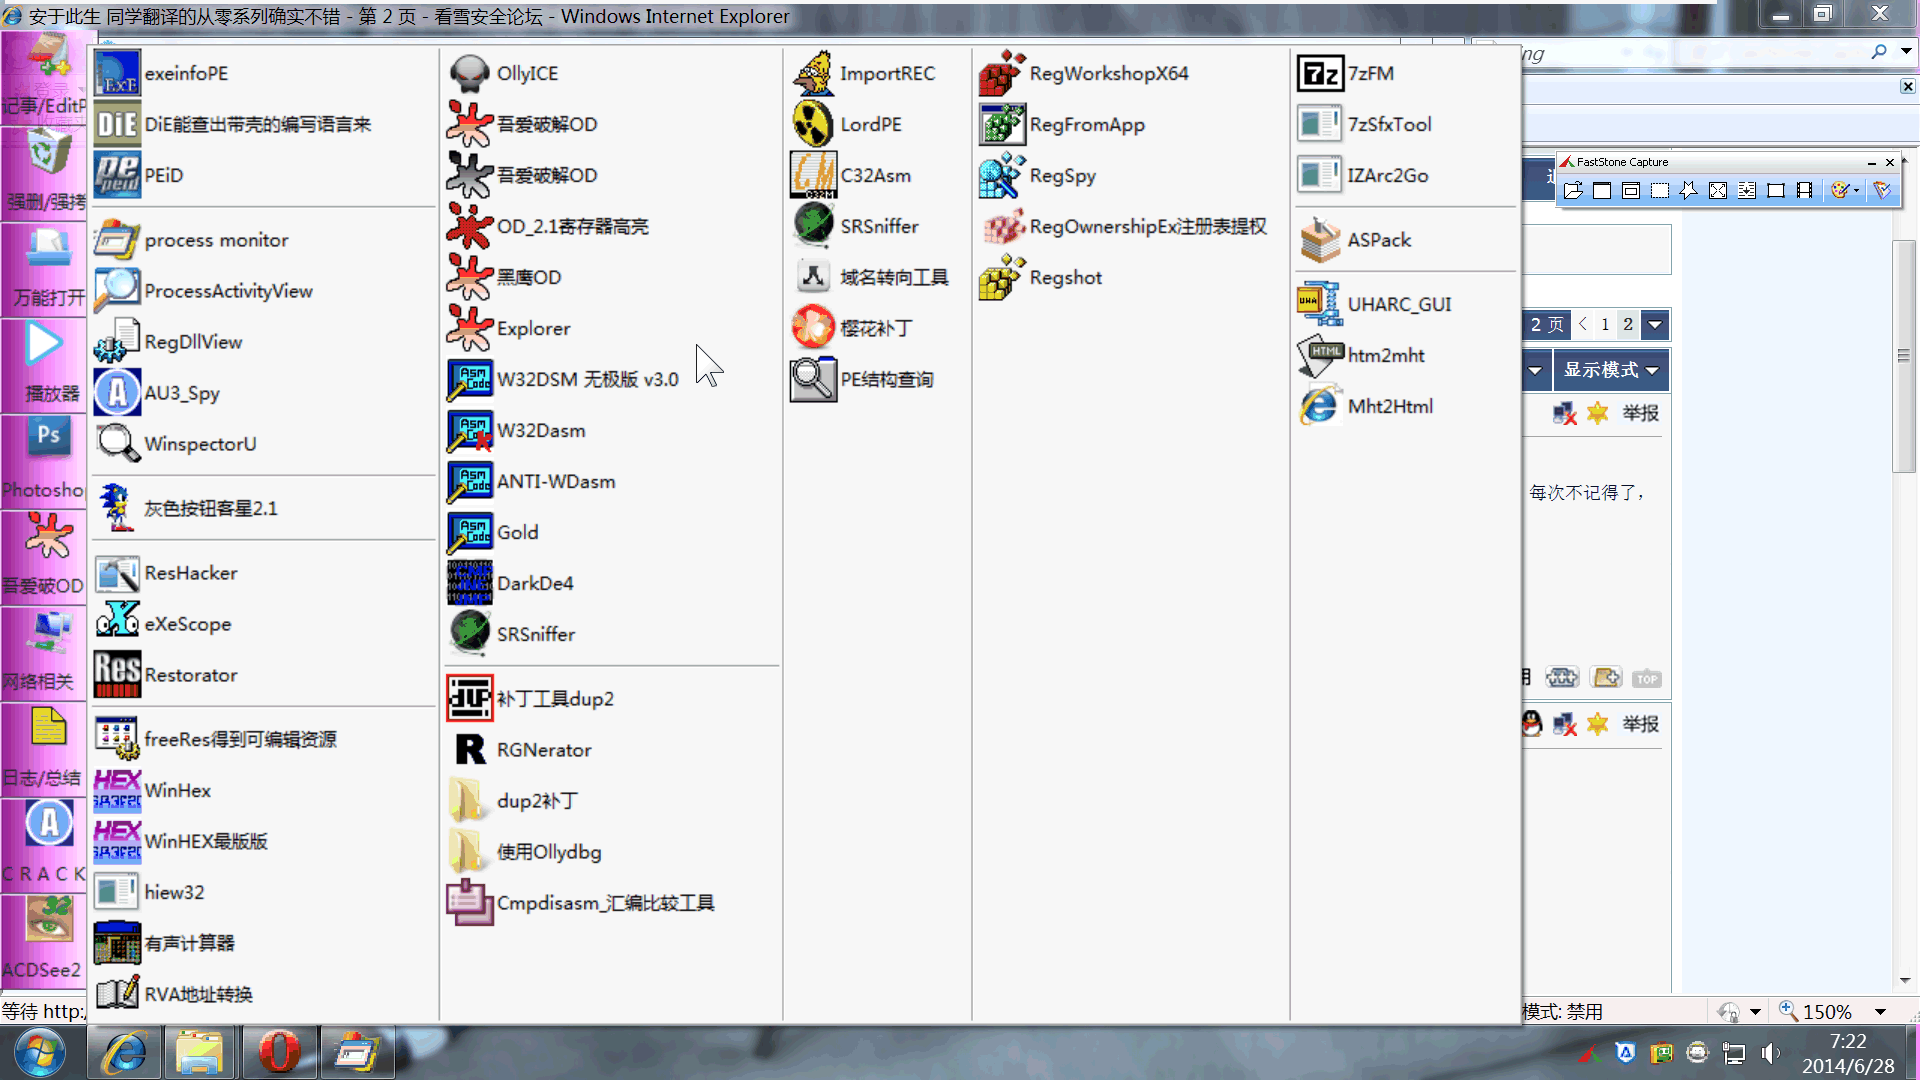This screenshot has height=1080, width=1920.
Task: Open the 150% zoom level dropdown
Action: (1880, 1012)
